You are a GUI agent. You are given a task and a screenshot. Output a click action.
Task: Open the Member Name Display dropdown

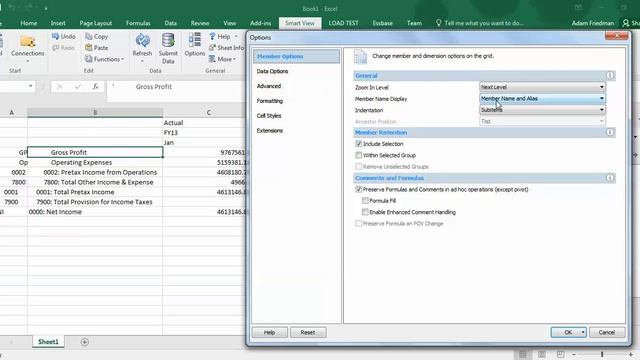(542, 98)
